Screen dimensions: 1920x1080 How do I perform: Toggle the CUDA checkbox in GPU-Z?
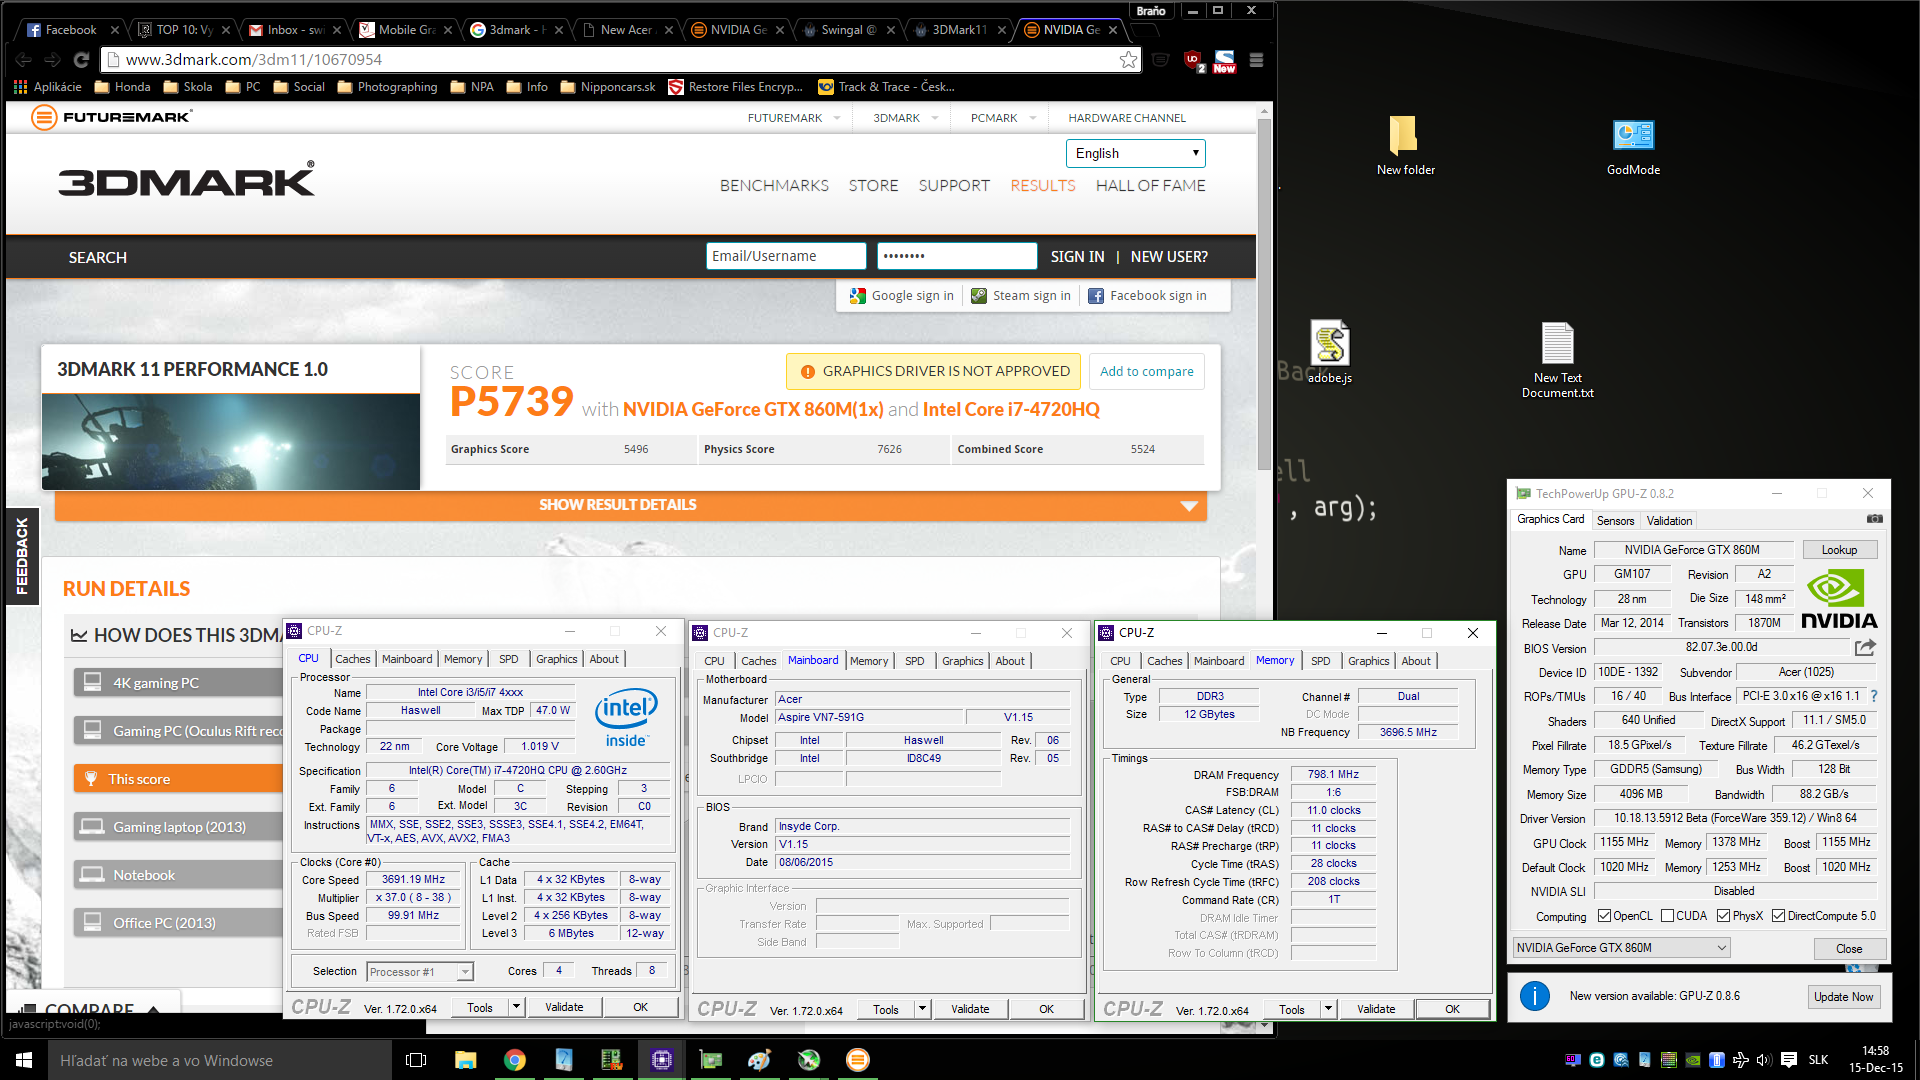pyautogui.click(x=1667, y=916)
